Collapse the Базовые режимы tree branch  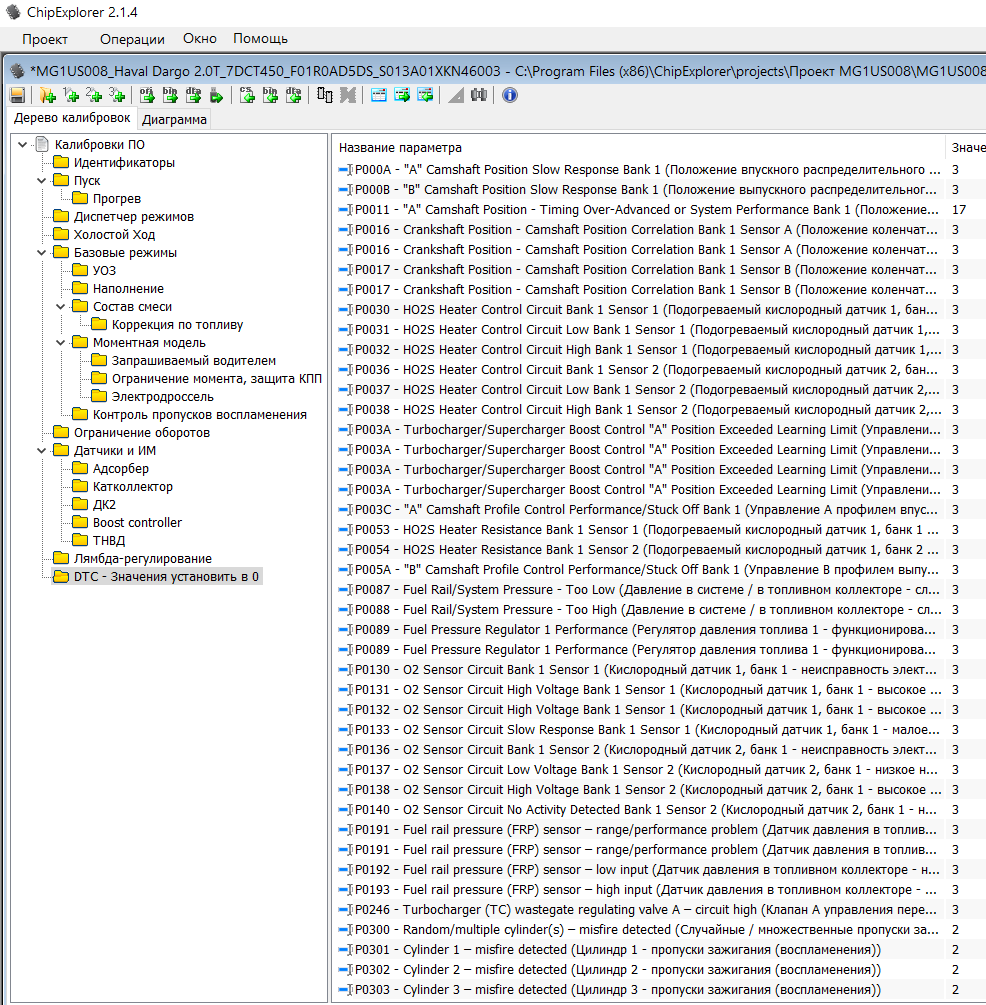click(41, 253)
